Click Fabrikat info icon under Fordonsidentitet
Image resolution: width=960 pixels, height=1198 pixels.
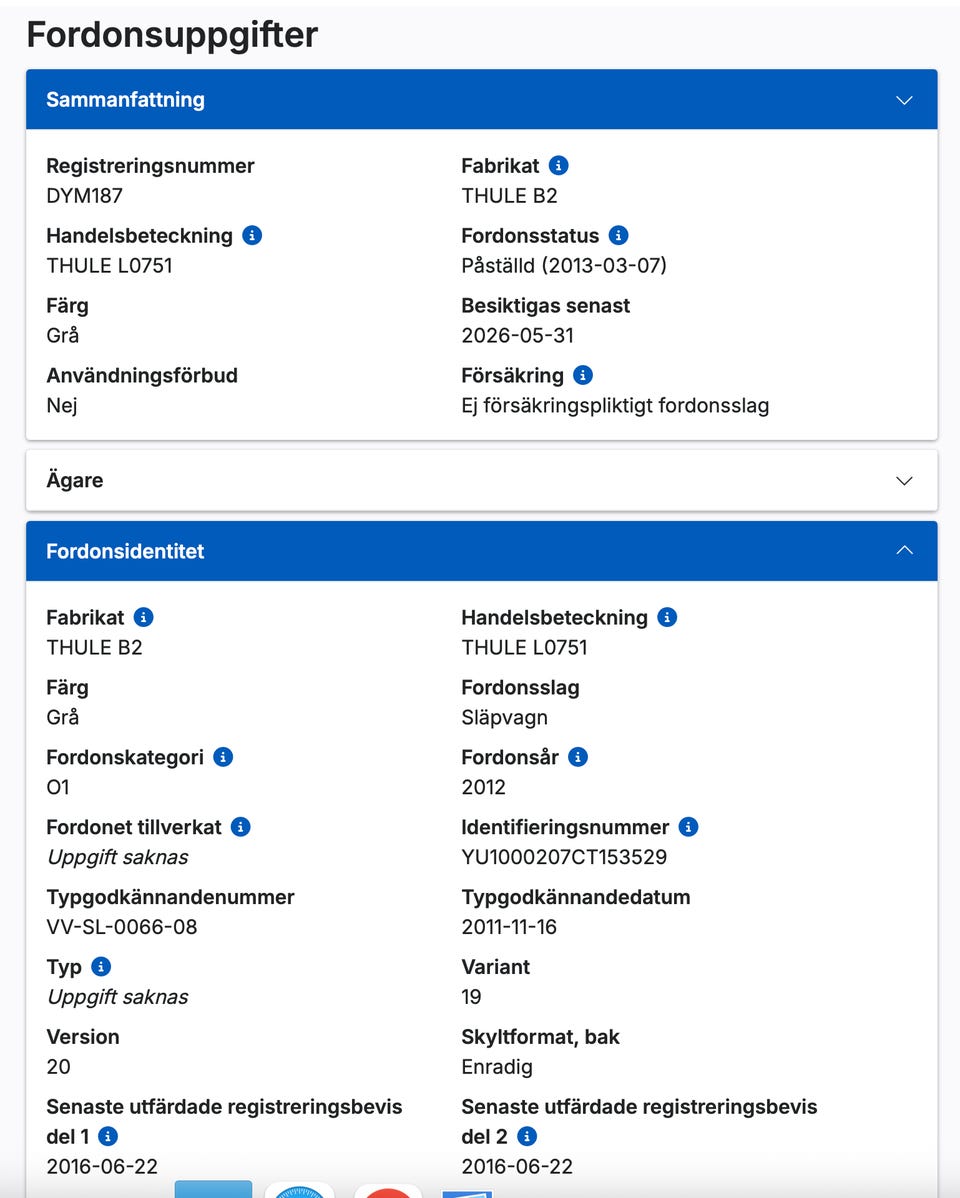144,617
